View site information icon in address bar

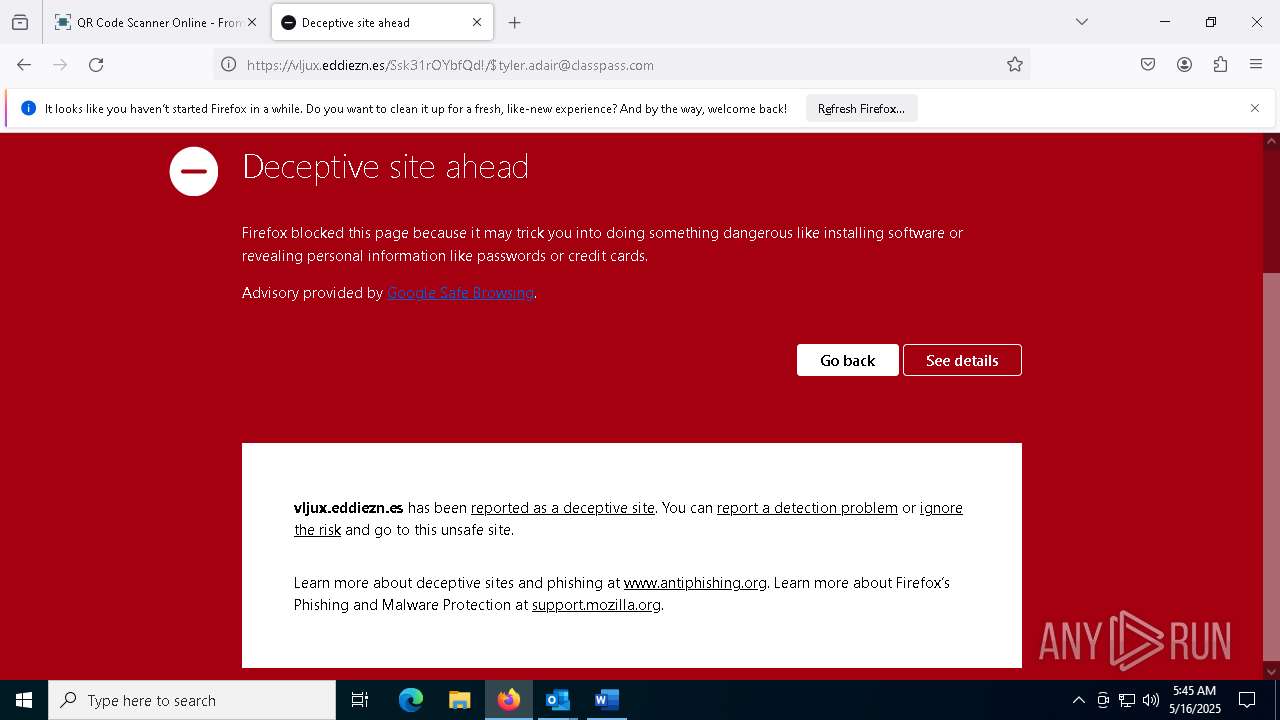pyautogui.click(x=229, y=65)
